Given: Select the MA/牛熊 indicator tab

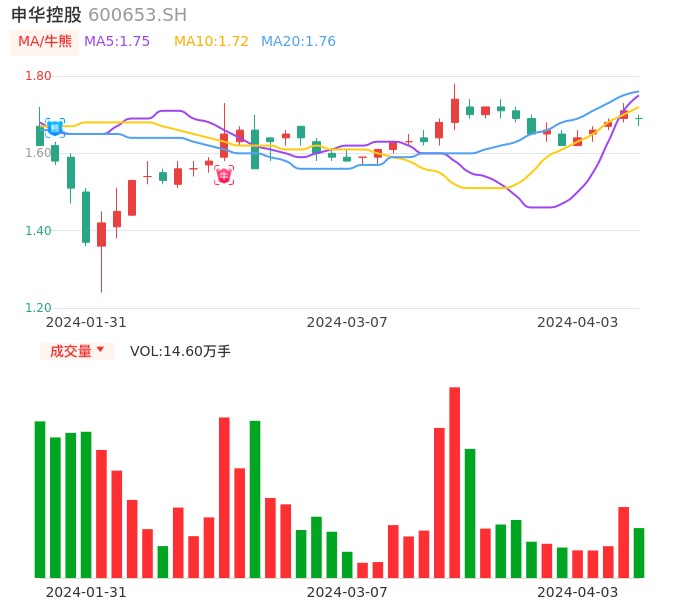Looking at the screenshot, I should tap(45, 42).
